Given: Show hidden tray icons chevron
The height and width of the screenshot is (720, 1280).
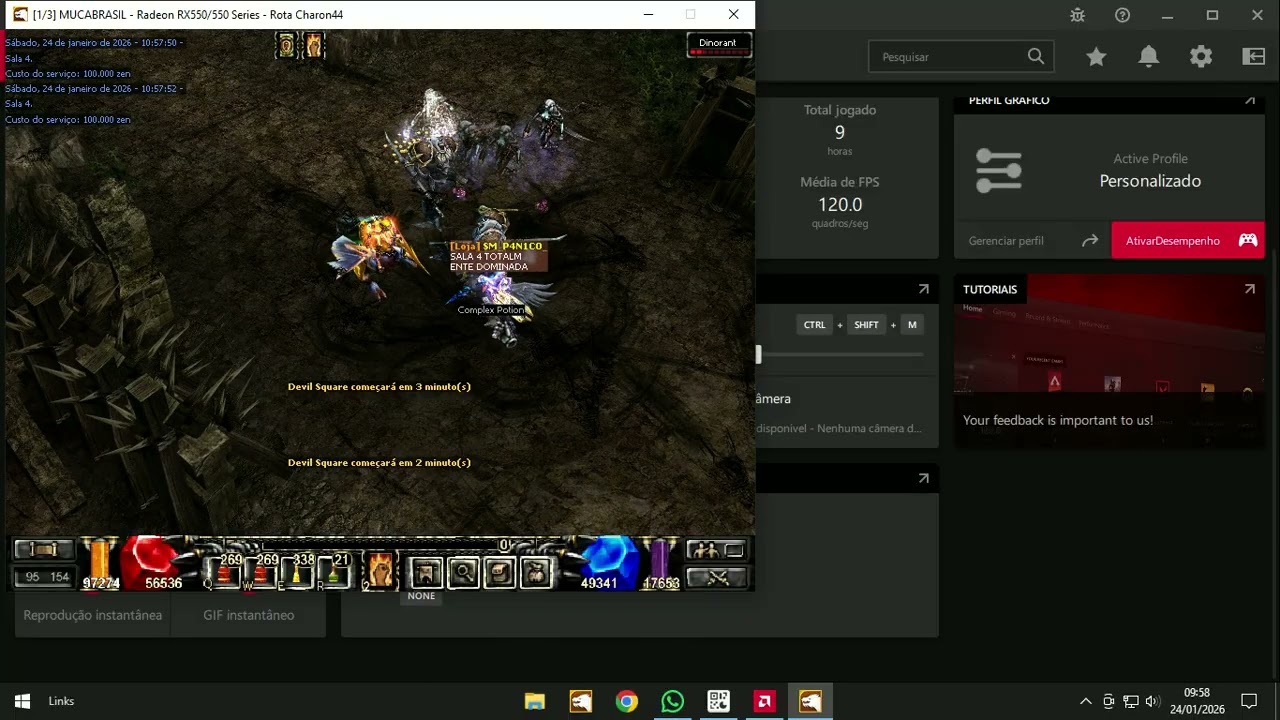Looking at the screenshot, I should (x=1085, y=701).
